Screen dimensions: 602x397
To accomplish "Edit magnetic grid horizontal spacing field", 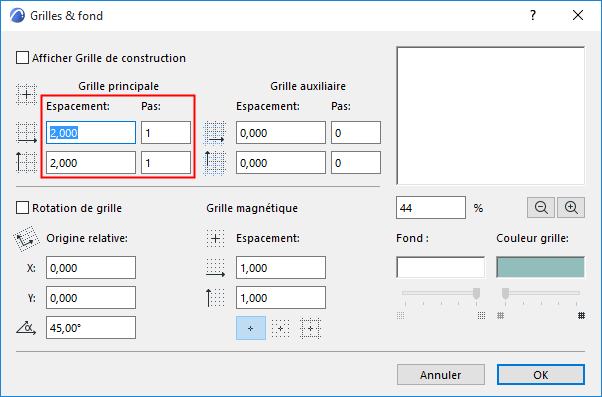I will [281, 268].
